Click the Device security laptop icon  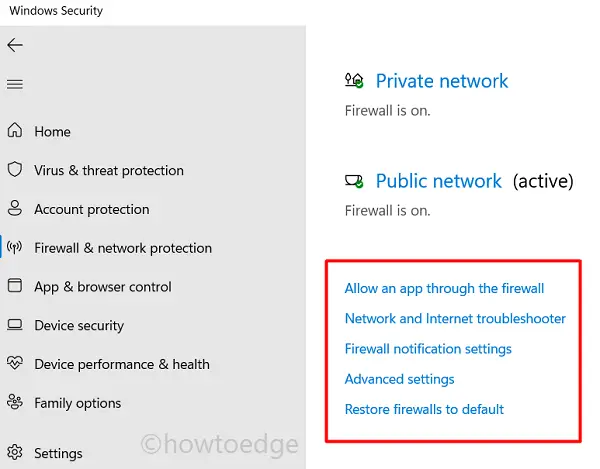click(x=15, y=326)
